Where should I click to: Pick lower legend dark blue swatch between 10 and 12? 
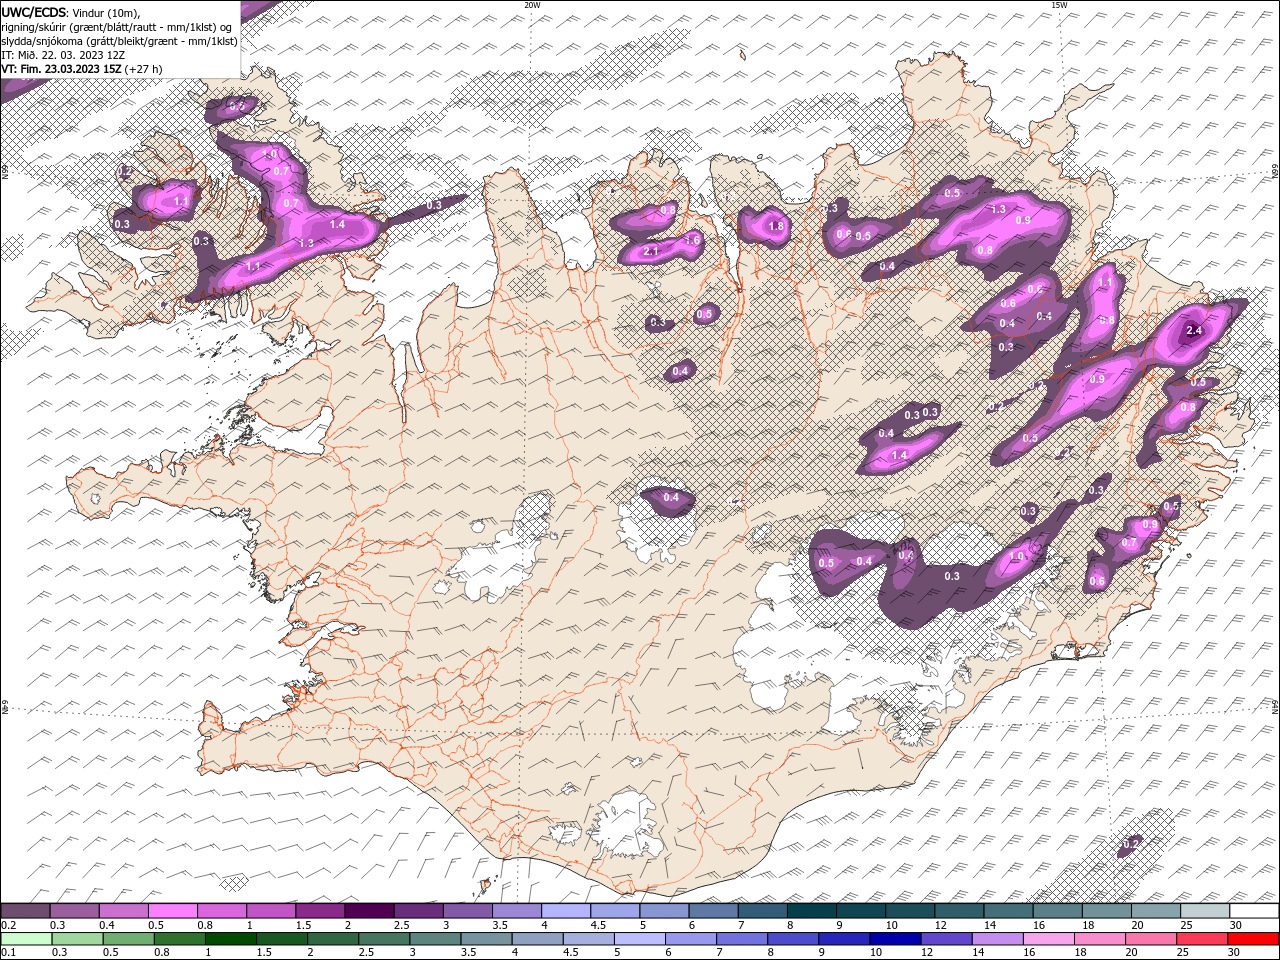[x=893, y=938]
